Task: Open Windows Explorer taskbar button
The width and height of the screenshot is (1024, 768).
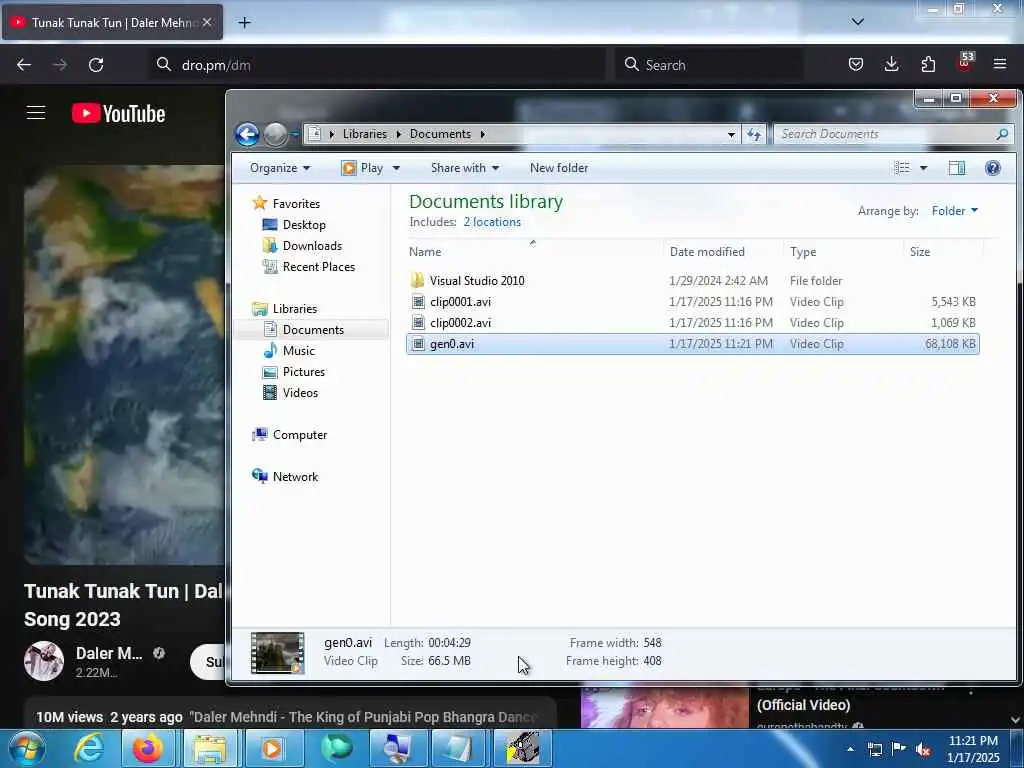Action: 209,748
